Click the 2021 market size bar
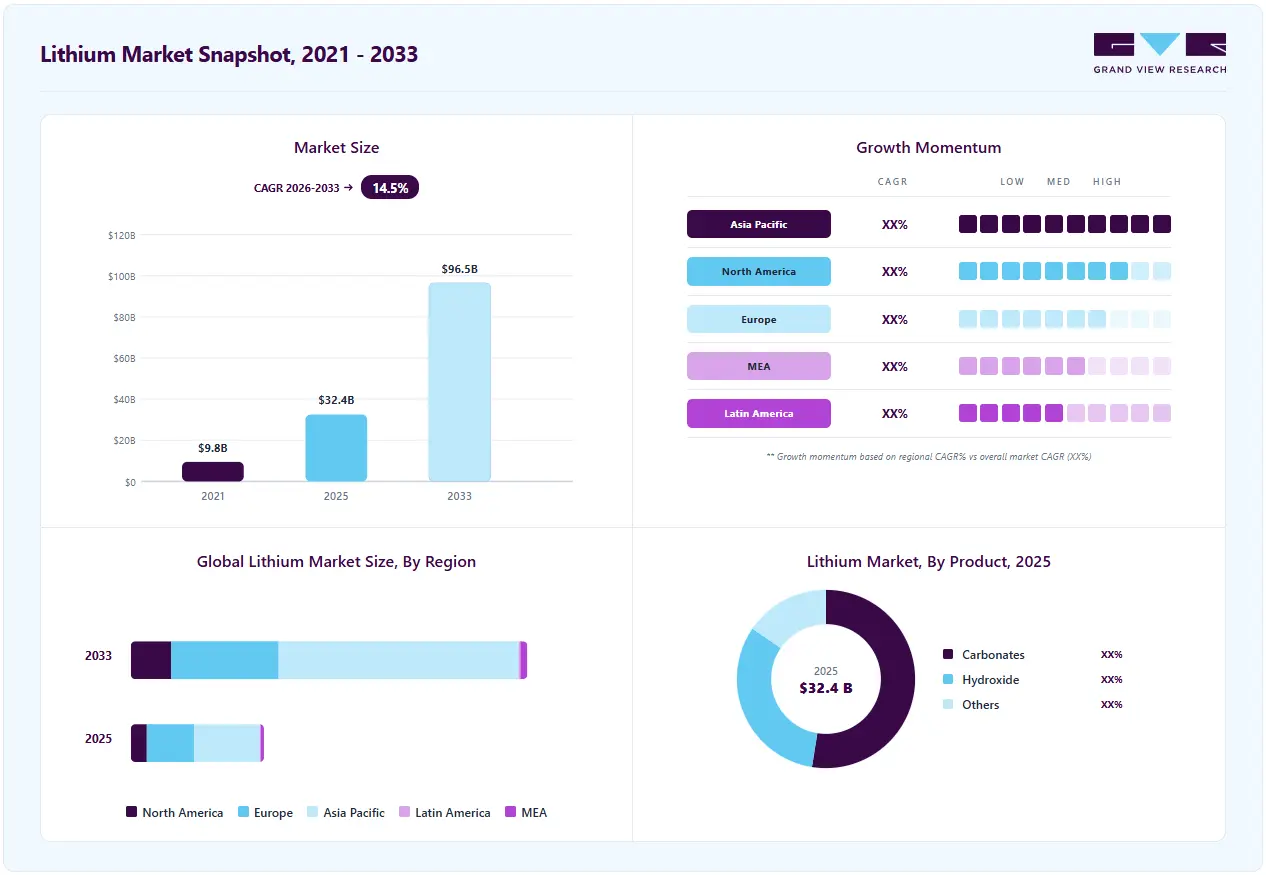The height and width of the screenshot is (875, 1266). [213, 472]
